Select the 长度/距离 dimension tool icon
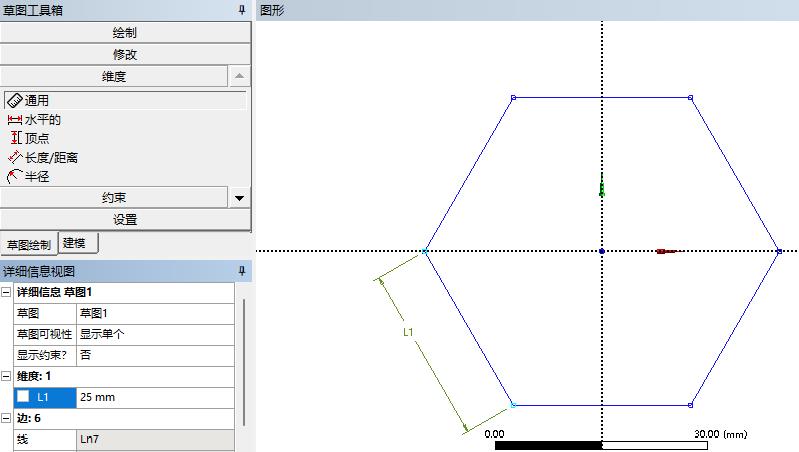The image size is (799, 452). pyautogui.click(x=15, y=157)
